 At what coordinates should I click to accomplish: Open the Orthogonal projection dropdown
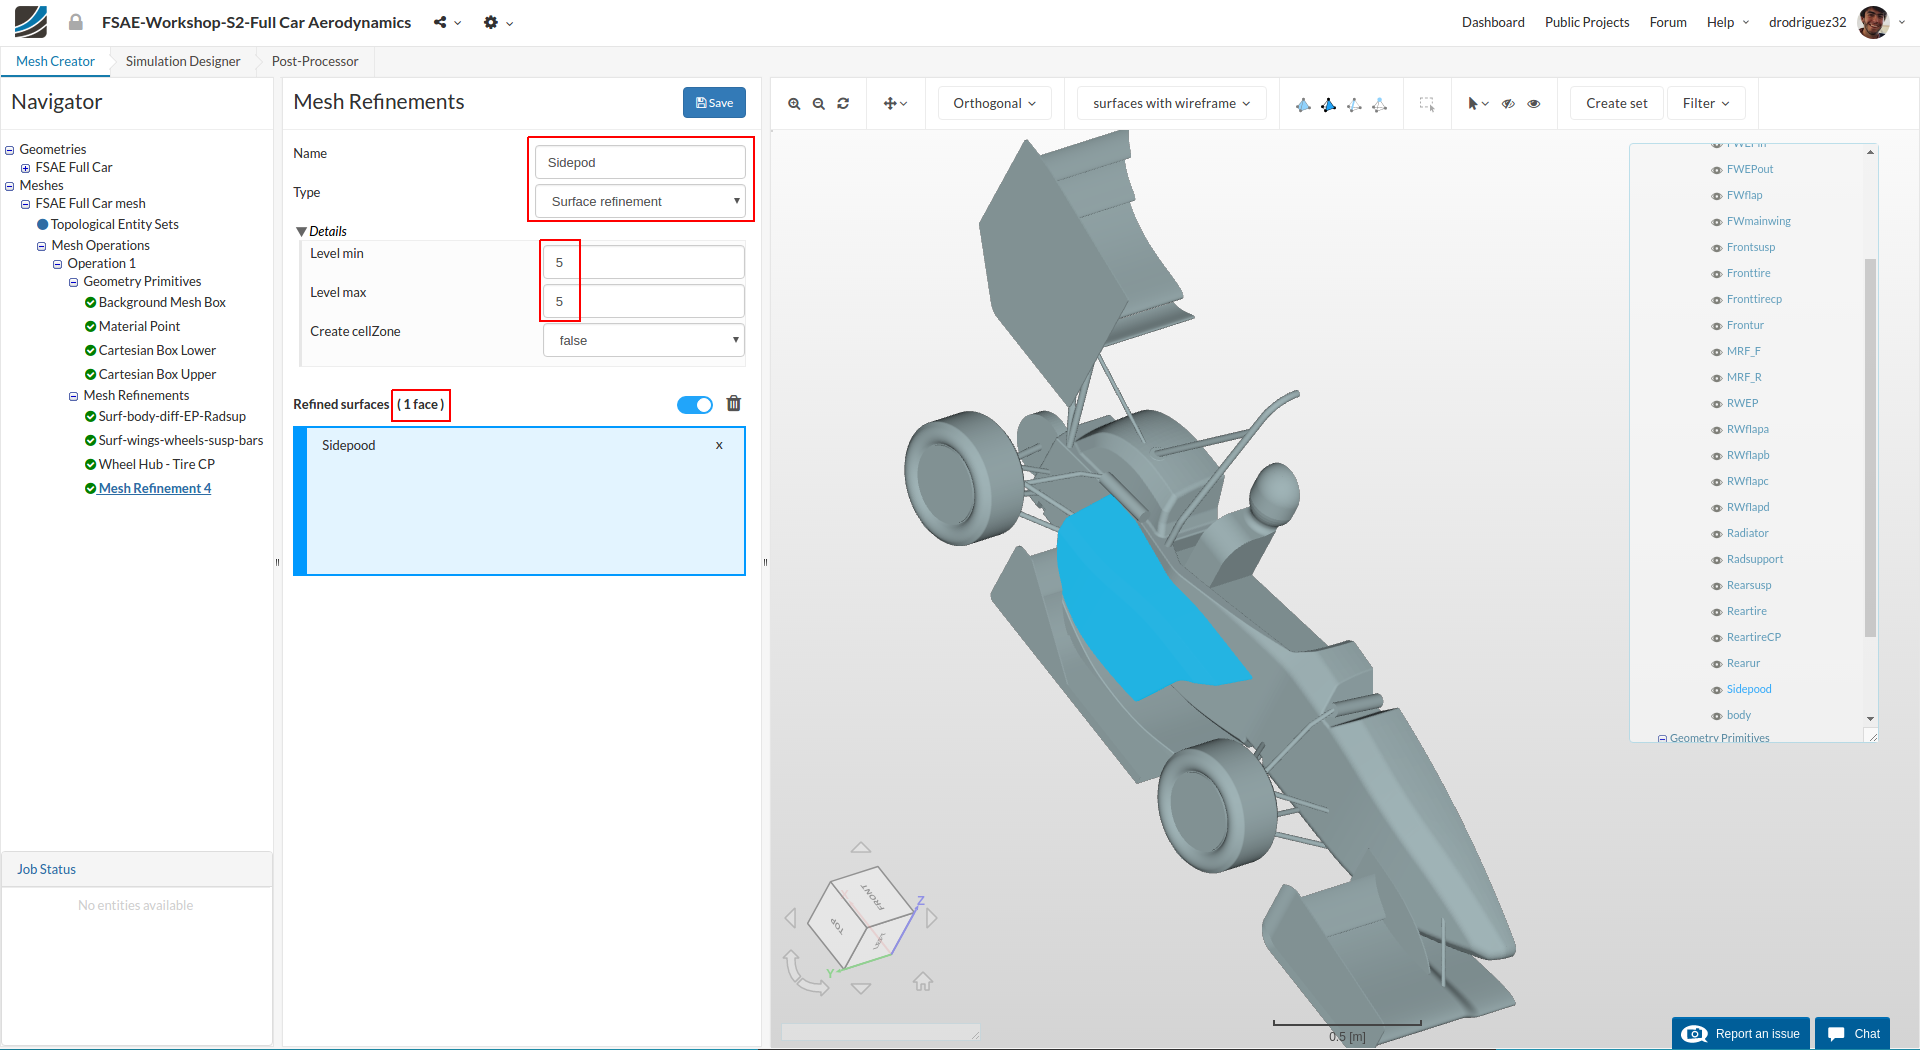[x=995, y=104]
